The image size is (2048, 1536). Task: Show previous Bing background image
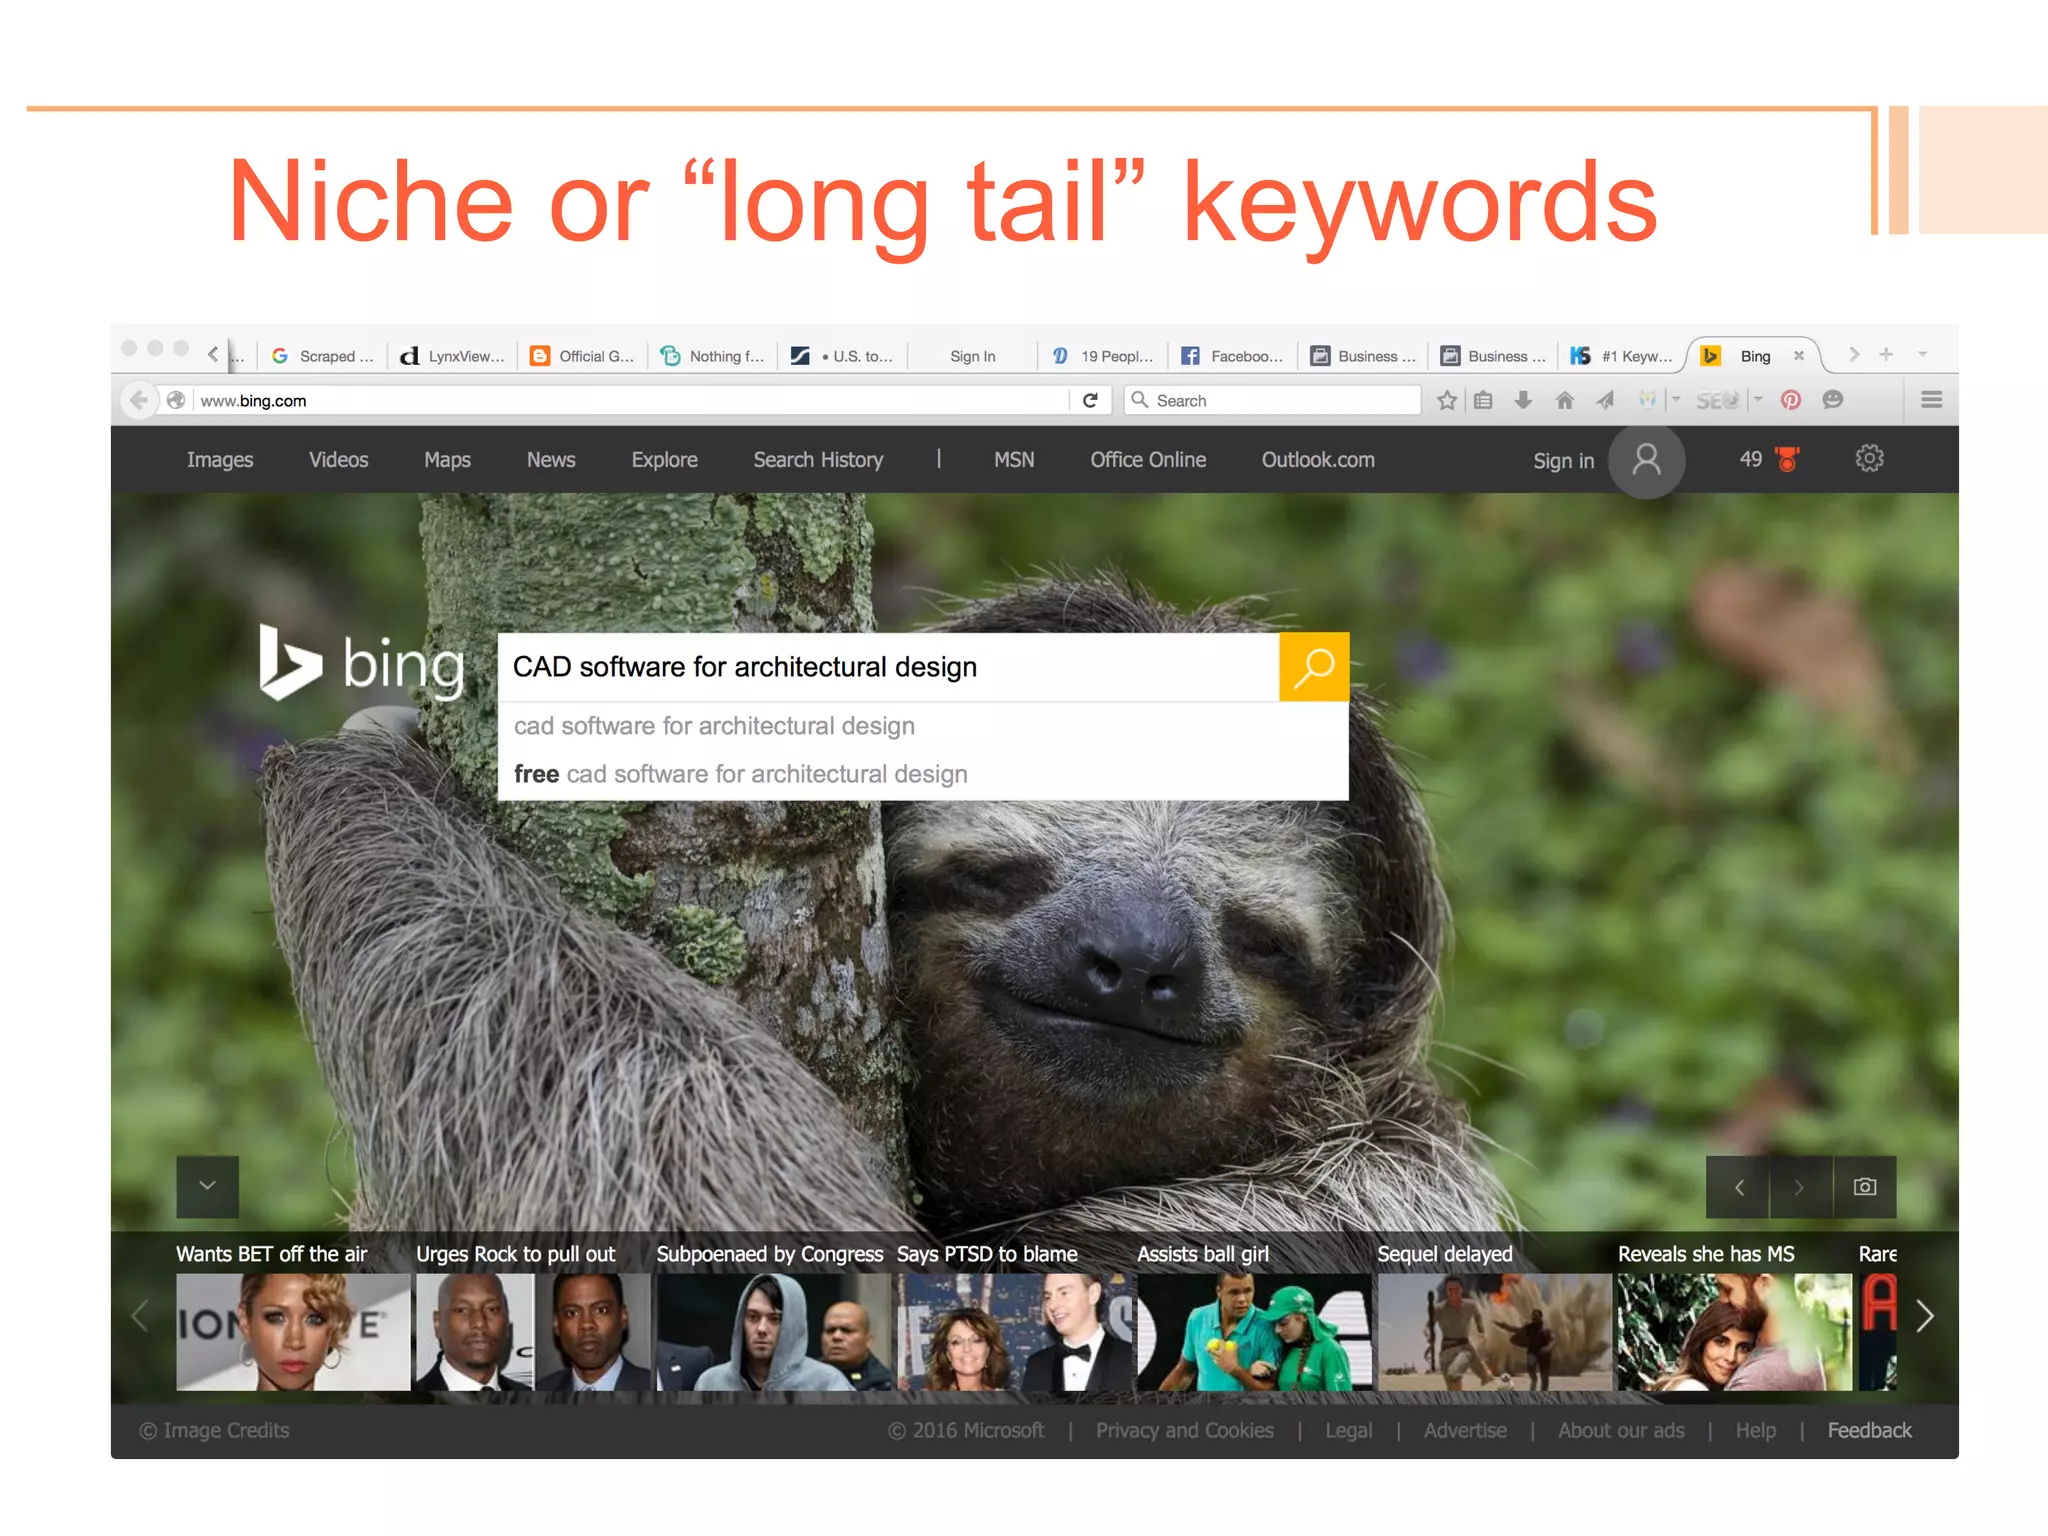(x=1738, y=1187)
